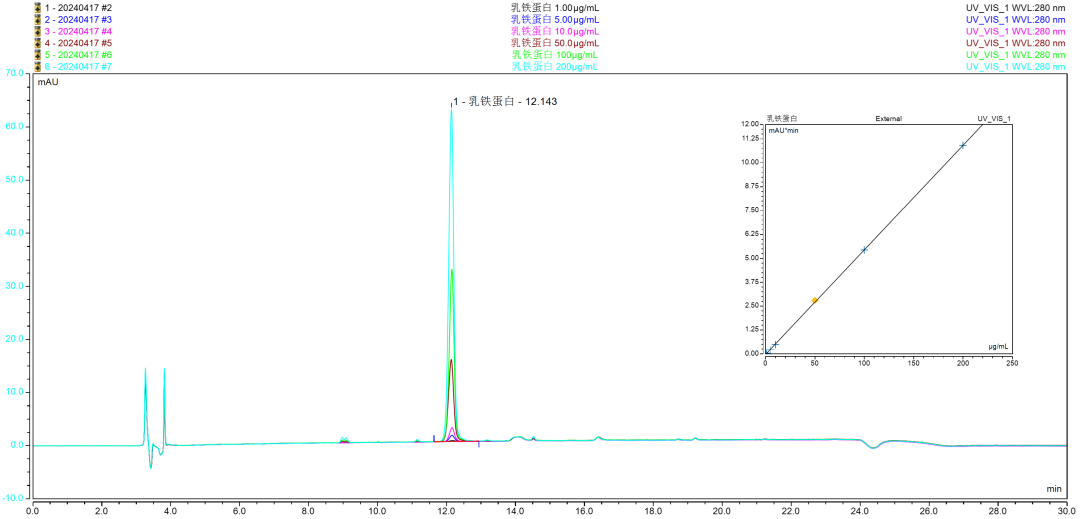The height and width of the screenshot is (519, 1080).
Task: Click the vial icon beside 3 - 20240417 #4
Action: click(37, 31)
